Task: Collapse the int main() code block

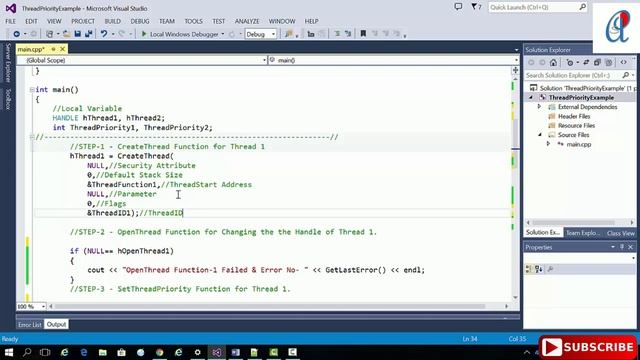Action: 32,90
